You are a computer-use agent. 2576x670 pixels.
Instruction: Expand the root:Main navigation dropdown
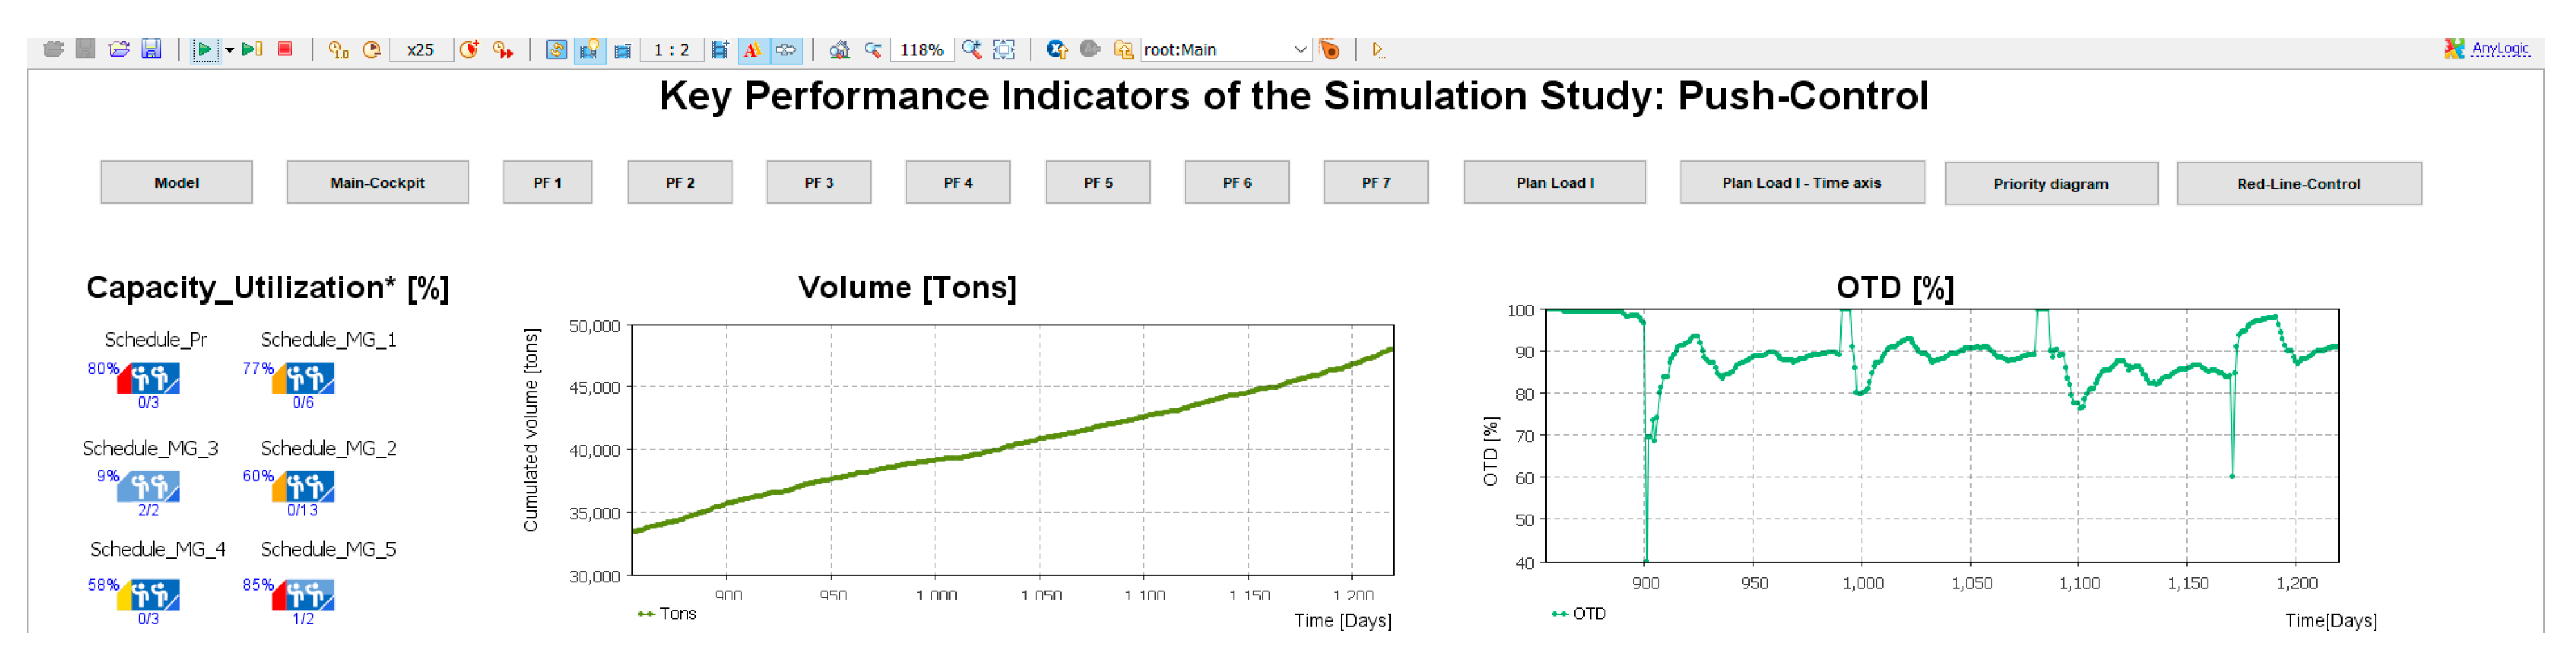pos(1299,49)
